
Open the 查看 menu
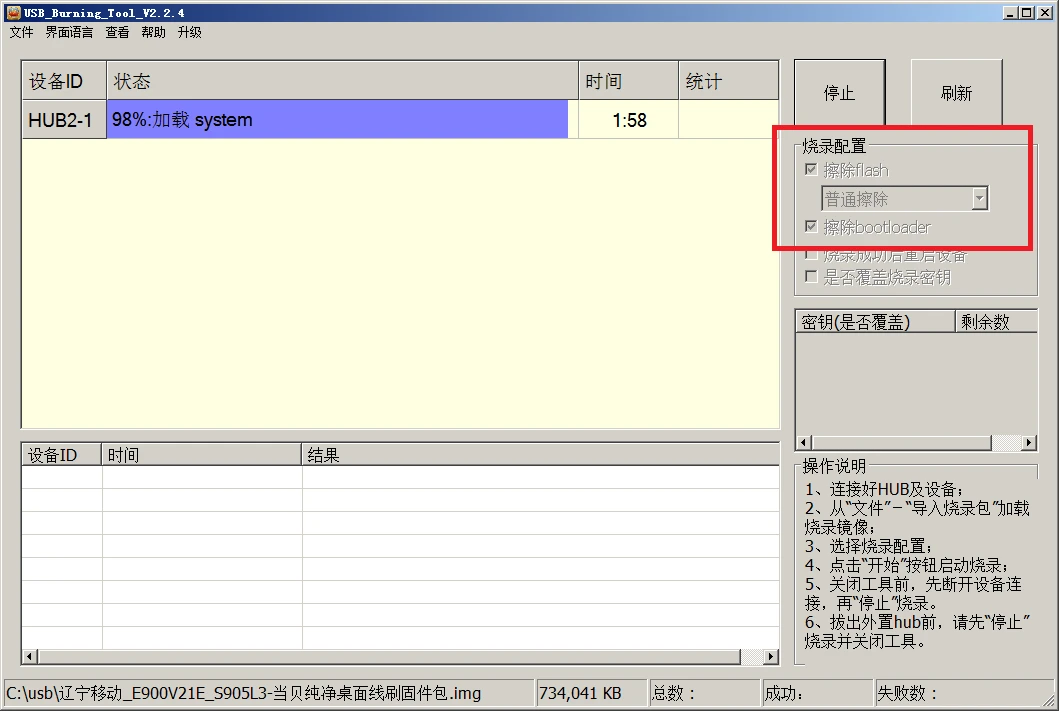[x=117, y=32]
